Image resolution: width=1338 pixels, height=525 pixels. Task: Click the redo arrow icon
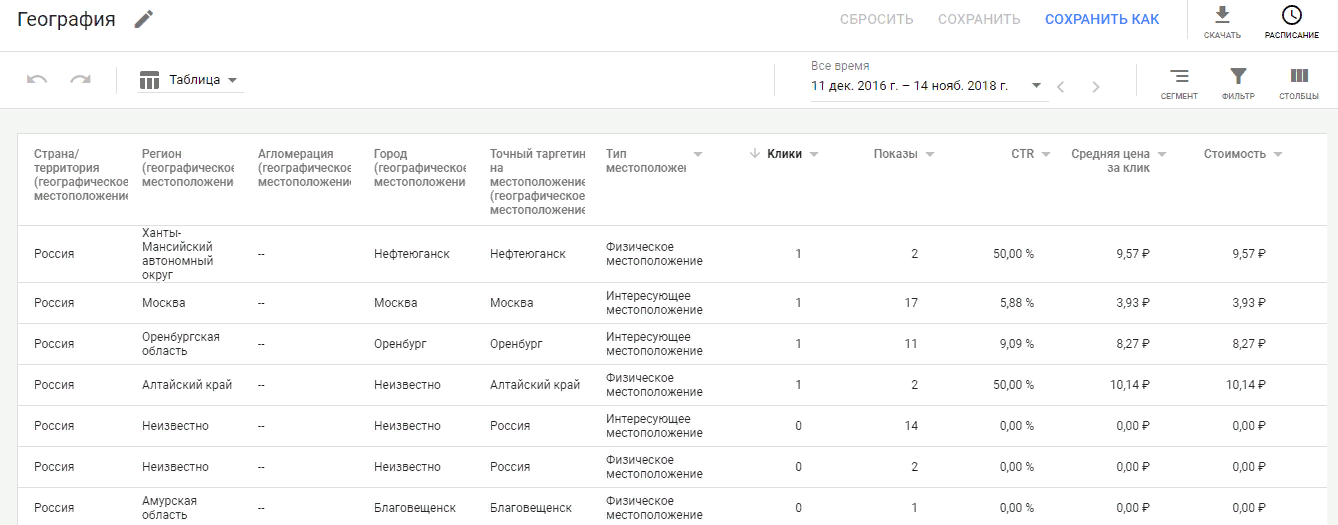point(80,80)
